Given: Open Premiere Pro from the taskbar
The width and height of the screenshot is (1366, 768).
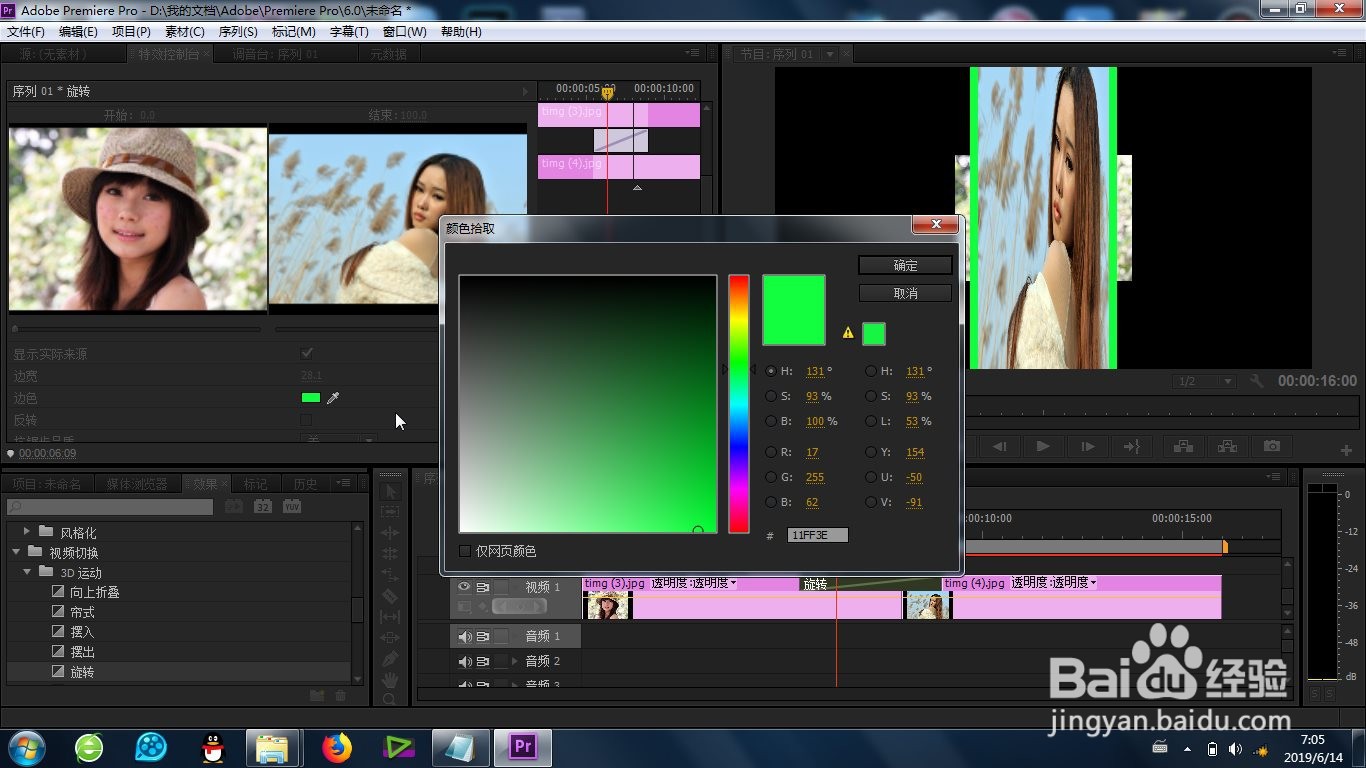Looking at the screenshot, I should (x=523, y=747).
